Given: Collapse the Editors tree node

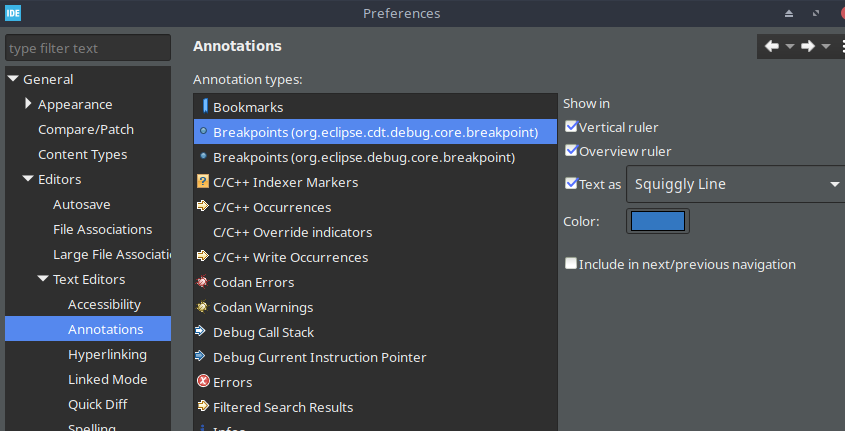Looking at the screenshot, I should (x=28, y=179).
